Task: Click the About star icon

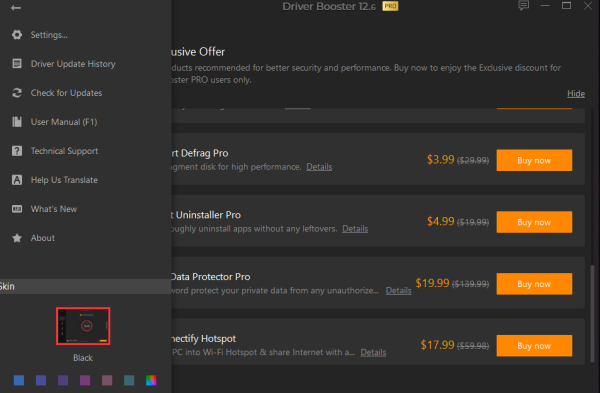Action: 17,238
